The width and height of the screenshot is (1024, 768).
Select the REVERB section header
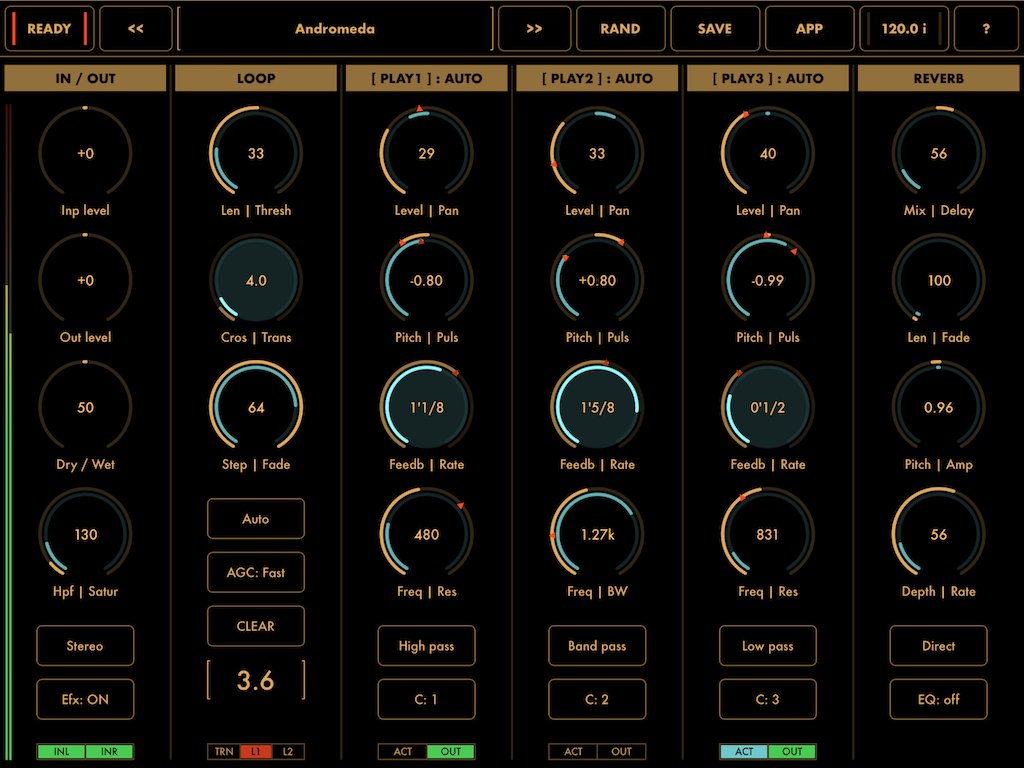[x=938, y=78]
